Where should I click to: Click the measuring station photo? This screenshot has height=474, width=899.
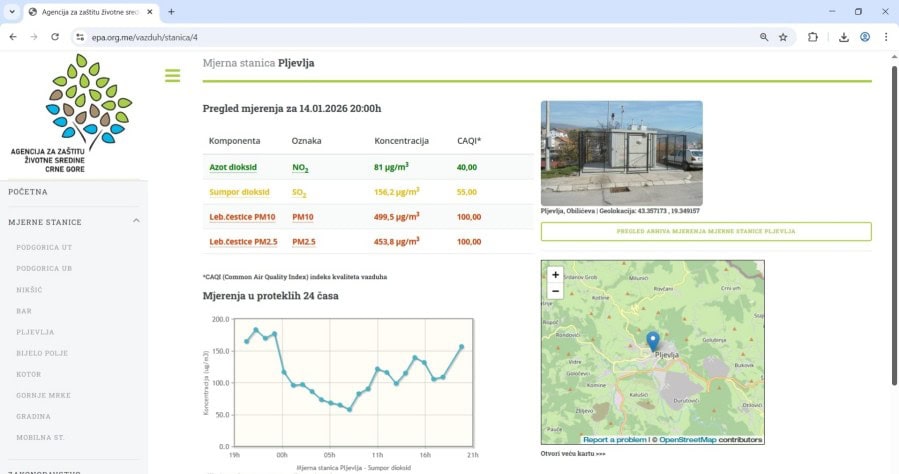[621, 153]
